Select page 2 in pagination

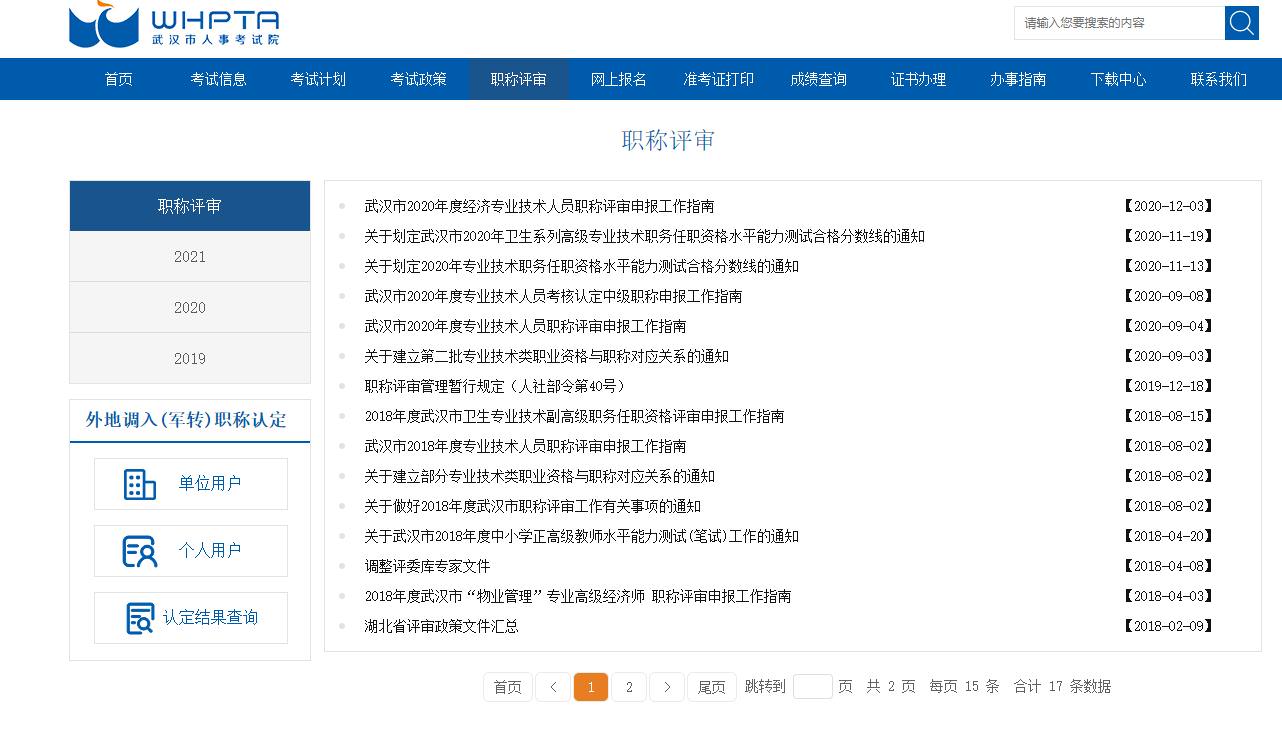tap(629, 687)
